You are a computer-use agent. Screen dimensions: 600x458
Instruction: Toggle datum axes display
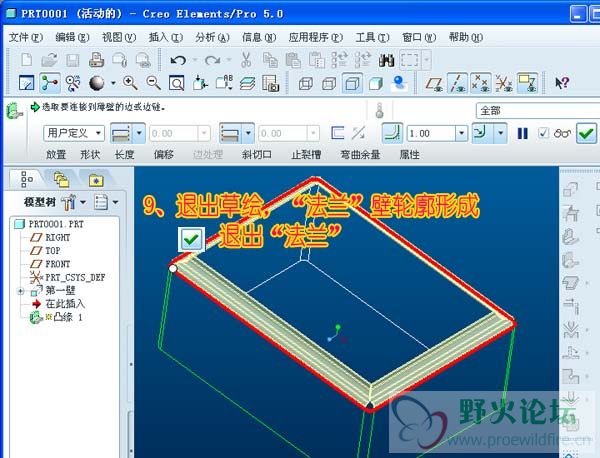458,83
